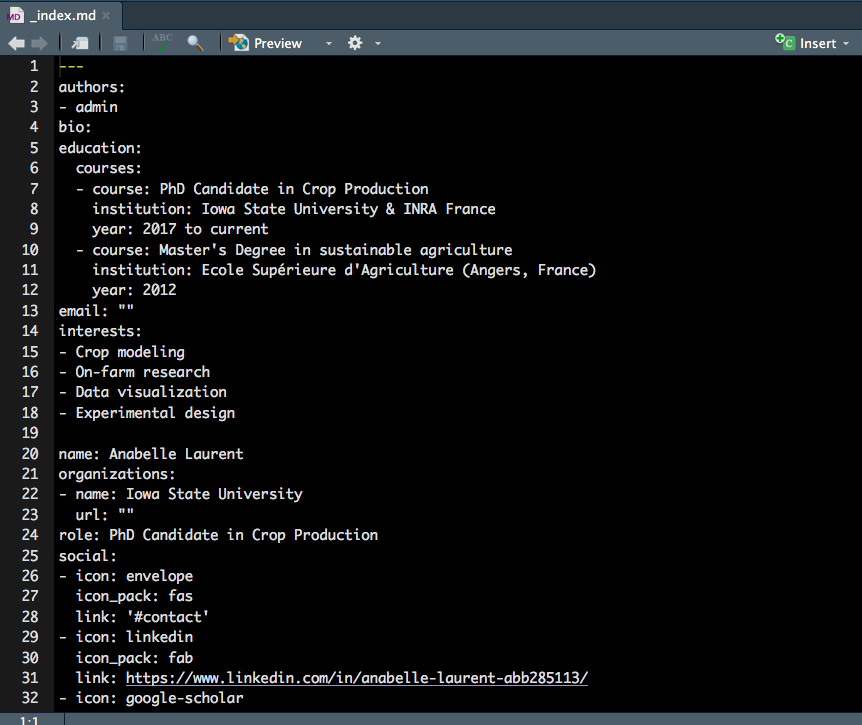Click the forward navigation arrow

click(x=39, y=43)
